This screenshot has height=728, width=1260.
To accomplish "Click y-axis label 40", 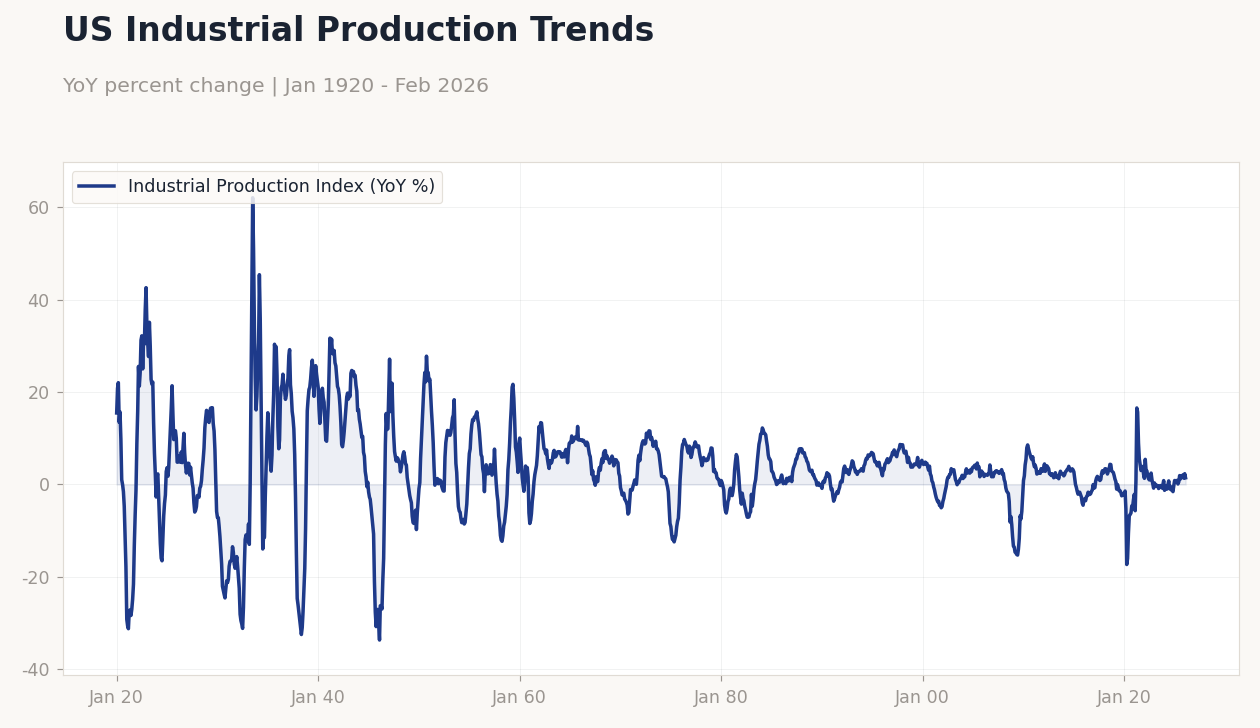I will tap(40, 300).
